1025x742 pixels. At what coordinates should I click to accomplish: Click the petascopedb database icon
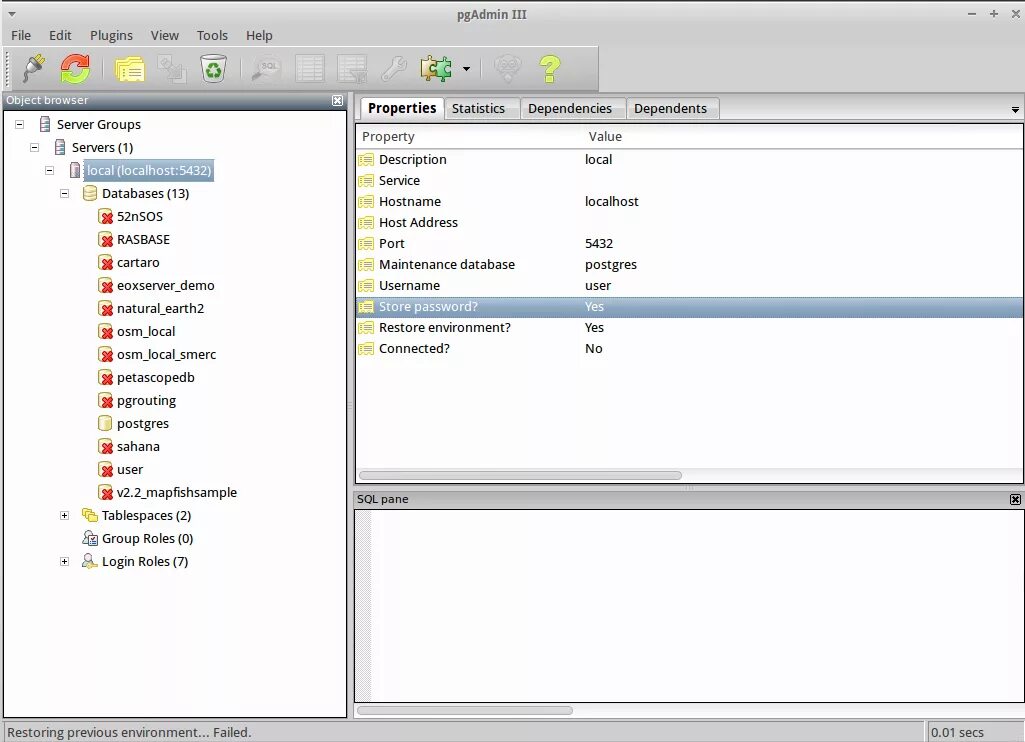tap(105, 378)
